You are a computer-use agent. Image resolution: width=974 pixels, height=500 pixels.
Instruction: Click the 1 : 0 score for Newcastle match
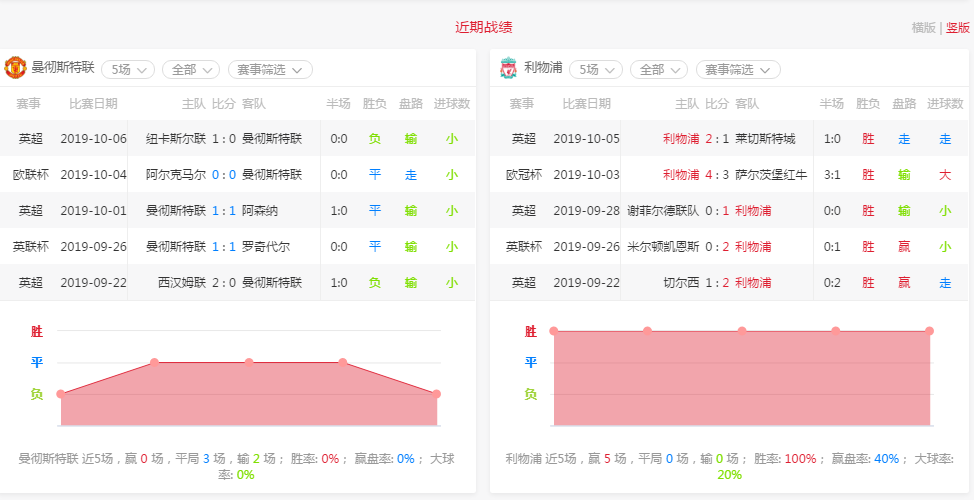pyautogui.click(x=224, y=139)
